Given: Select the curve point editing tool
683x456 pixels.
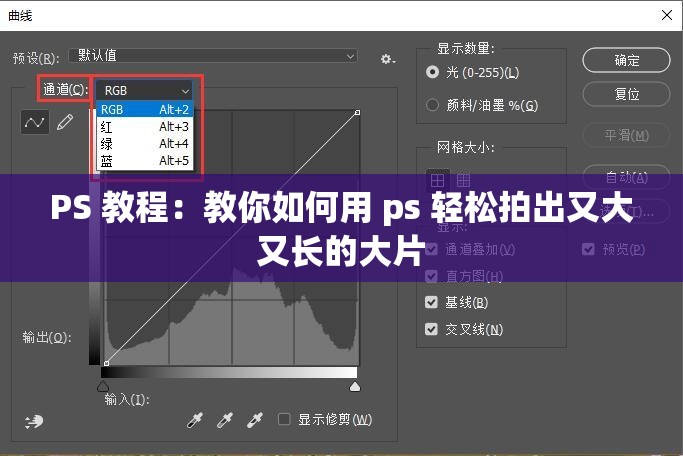Looking at the screenshot, I should 35,122.
